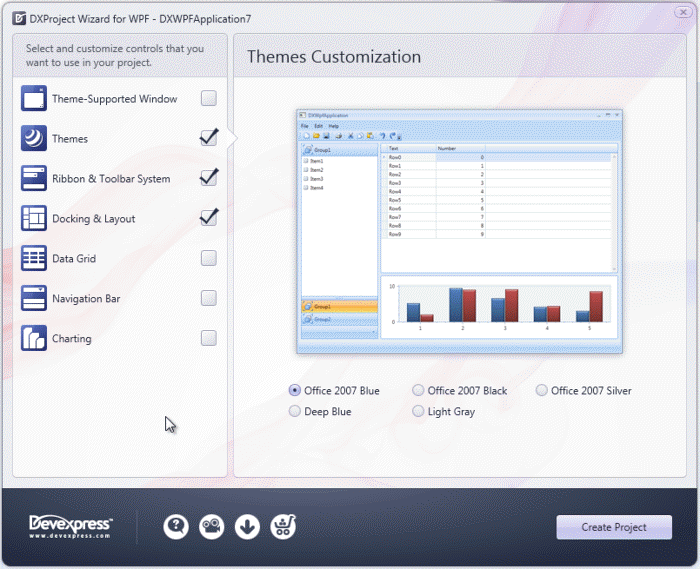Click the DevExpress logo
The width and height of the screenshot is (700, 569).
coord(71,527)
